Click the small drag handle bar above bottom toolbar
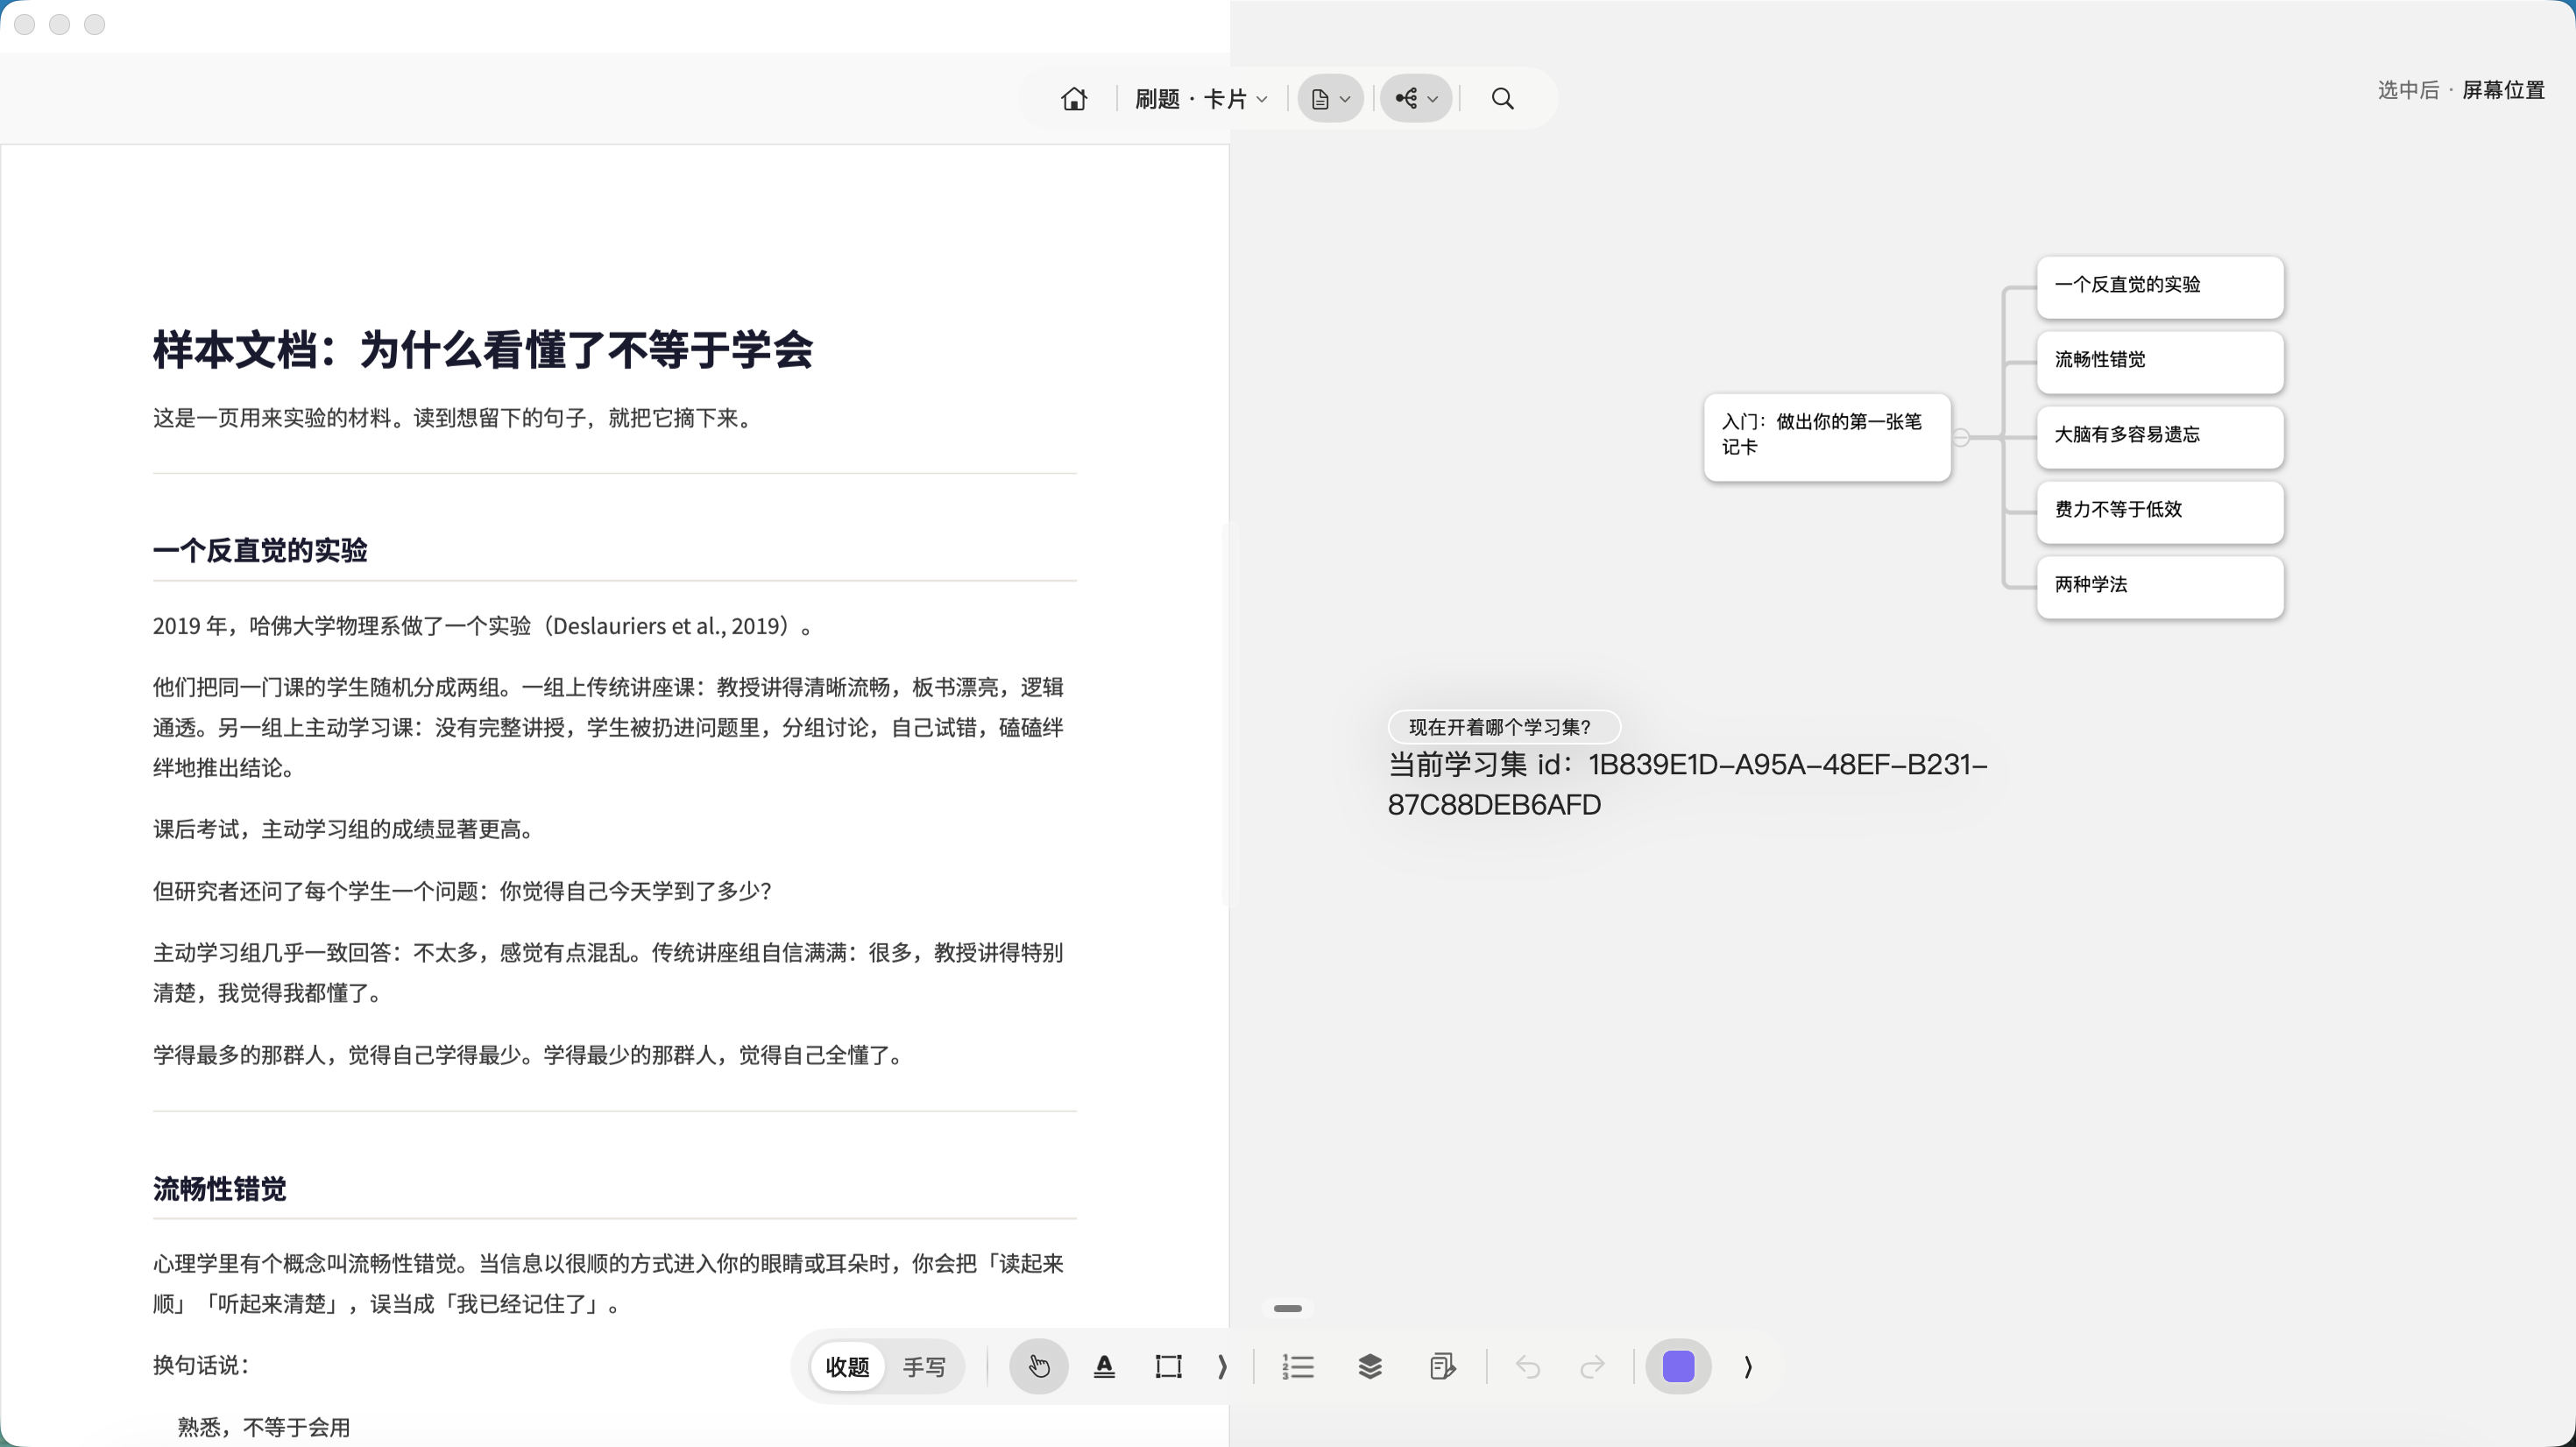Viewport: 2576px width, 1447px height. pos(1288,1308)
